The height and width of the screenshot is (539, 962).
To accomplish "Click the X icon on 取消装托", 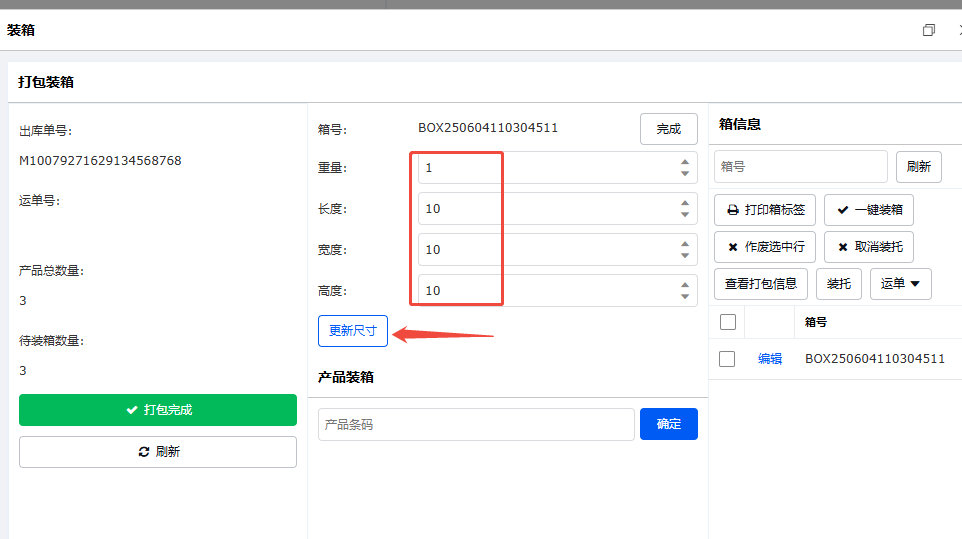I will click(x=843, y=247).
